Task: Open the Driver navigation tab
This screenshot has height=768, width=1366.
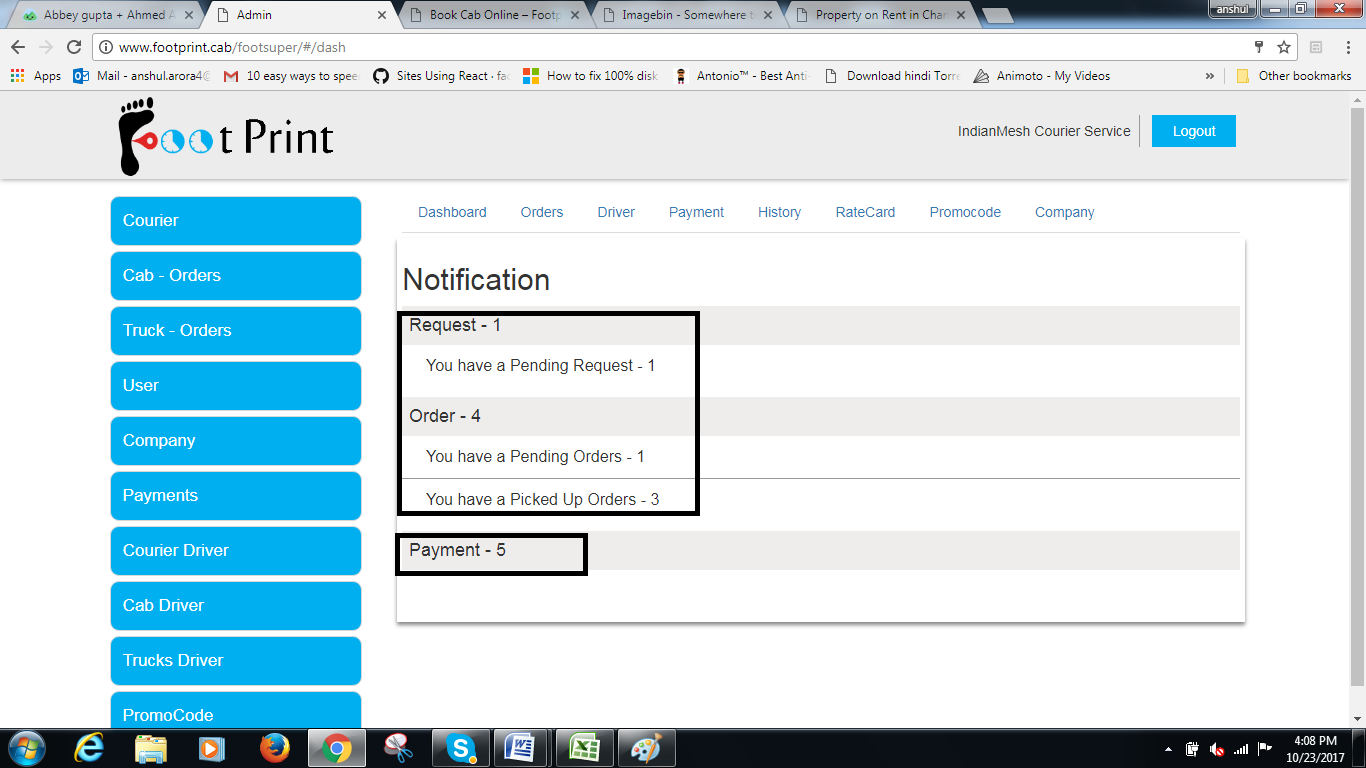Action: tap(616, 212)
